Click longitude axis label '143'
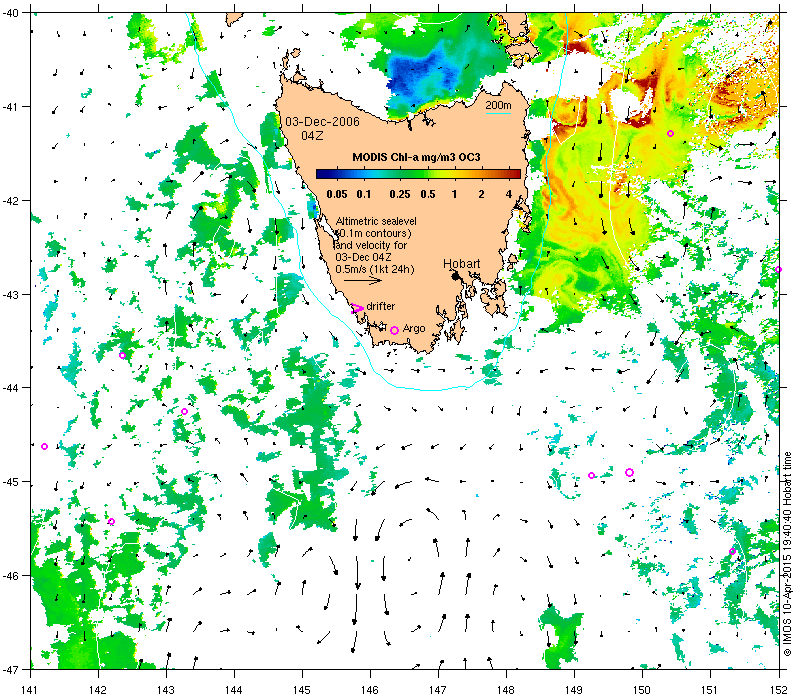The height and width of the screenshot is (700, 800). click(166, 690)
